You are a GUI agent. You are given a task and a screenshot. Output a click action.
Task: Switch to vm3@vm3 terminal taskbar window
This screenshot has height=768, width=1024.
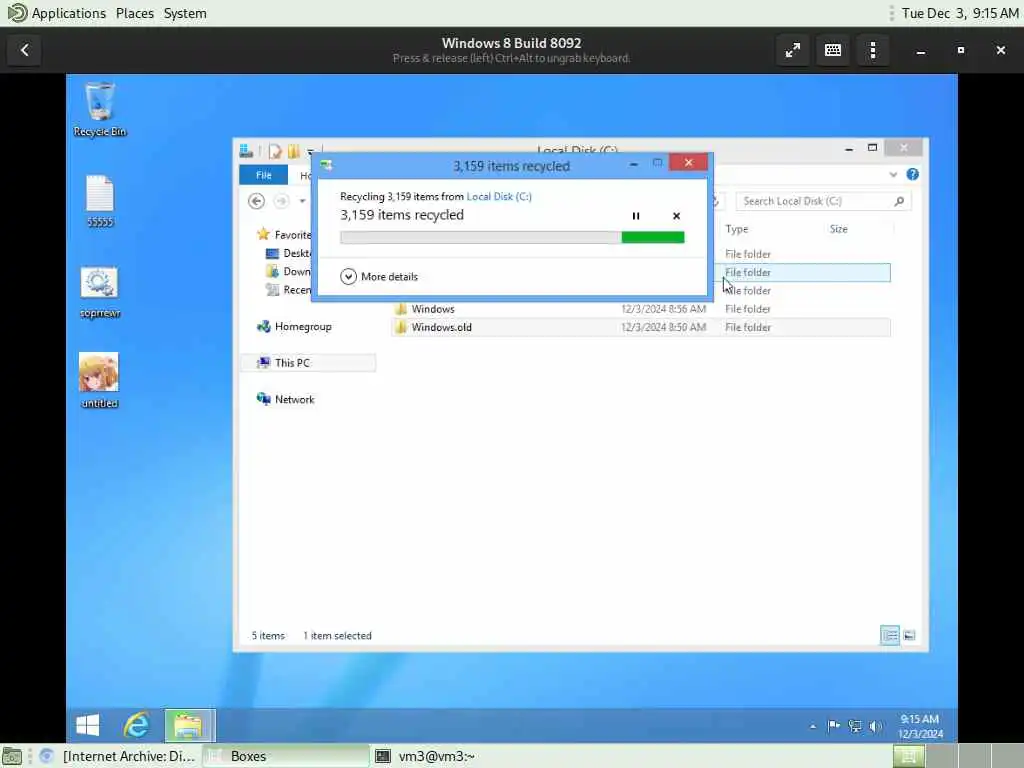(428, 756)
